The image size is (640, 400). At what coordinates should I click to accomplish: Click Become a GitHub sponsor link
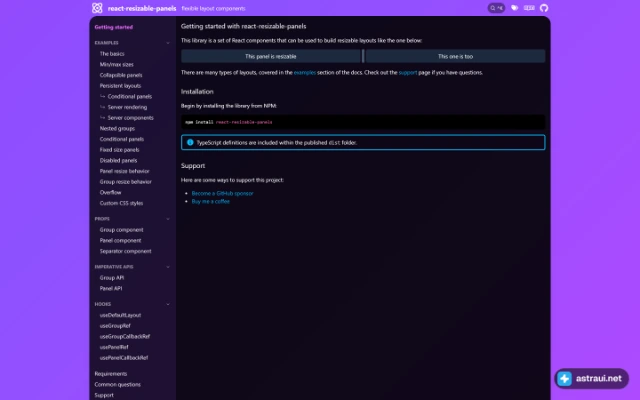[222, 193]
